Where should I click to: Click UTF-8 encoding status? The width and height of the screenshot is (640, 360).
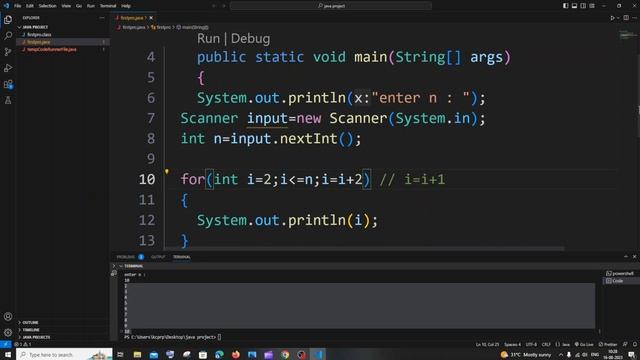pyautogui.click(x=531, y=344)
